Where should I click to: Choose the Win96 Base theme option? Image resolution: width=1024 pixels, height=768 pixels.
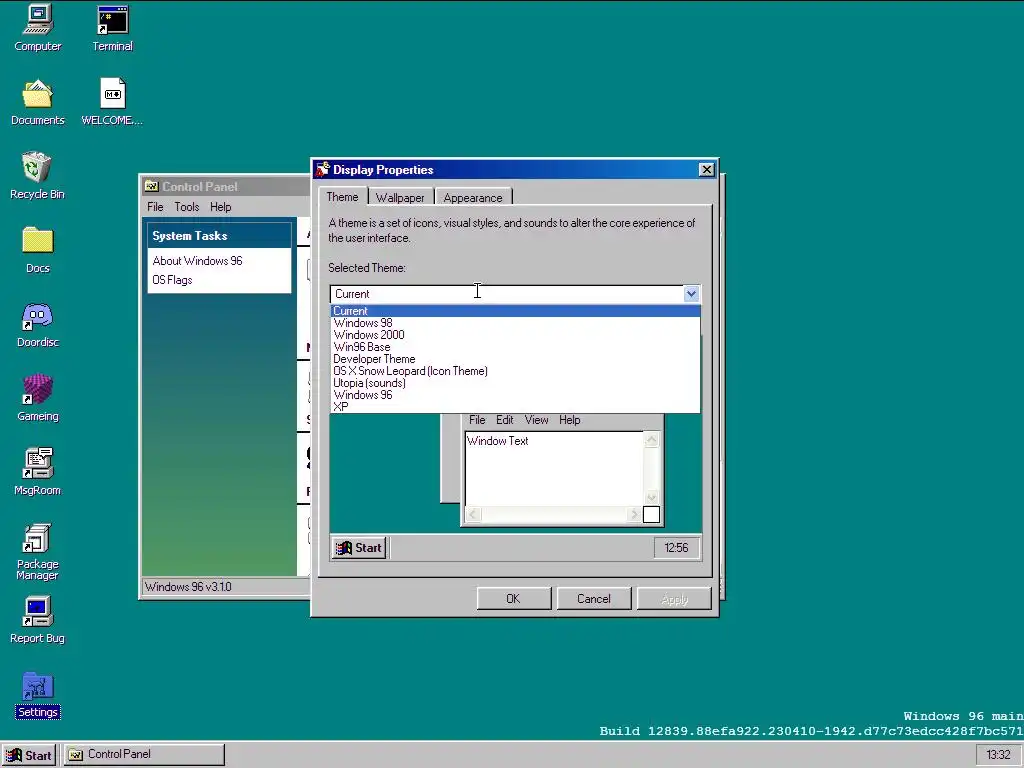[x=515, y=347]
